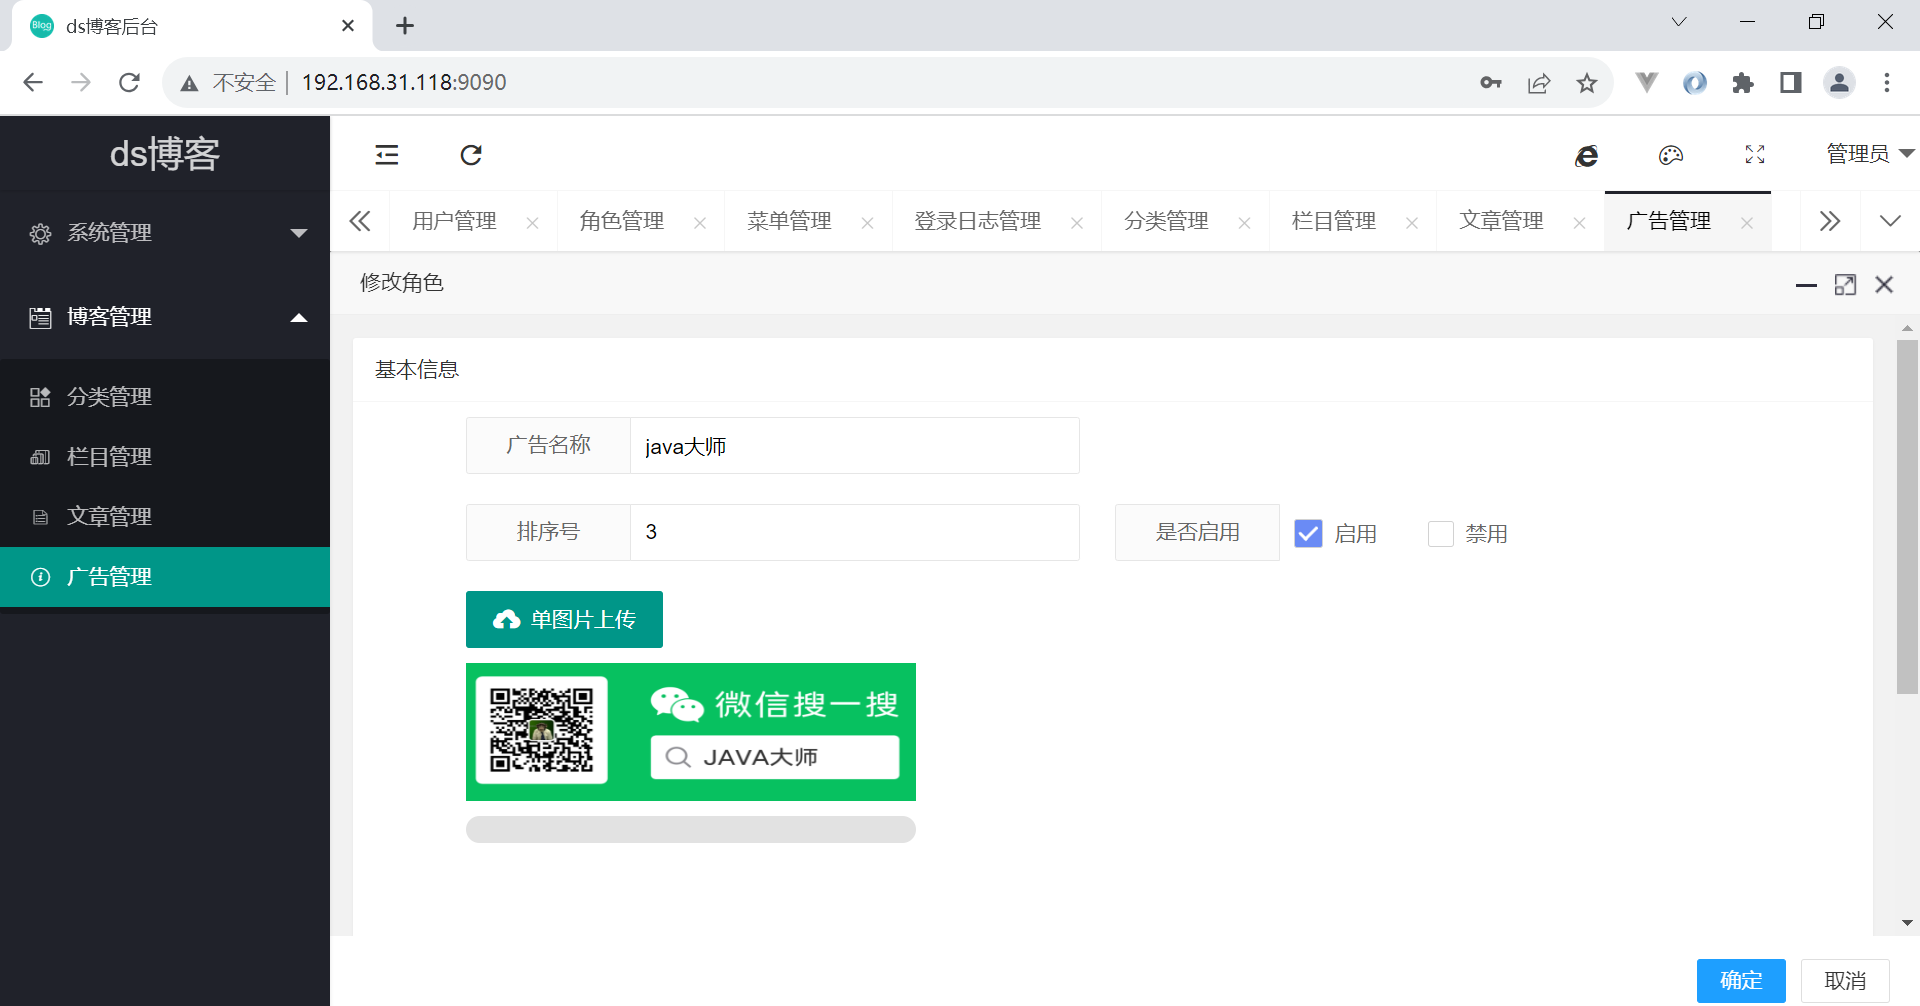Maximize the 修改角色 dialog
Image resolution: width=1920 pixels, height=1006 pixels.
(1845, 285)
